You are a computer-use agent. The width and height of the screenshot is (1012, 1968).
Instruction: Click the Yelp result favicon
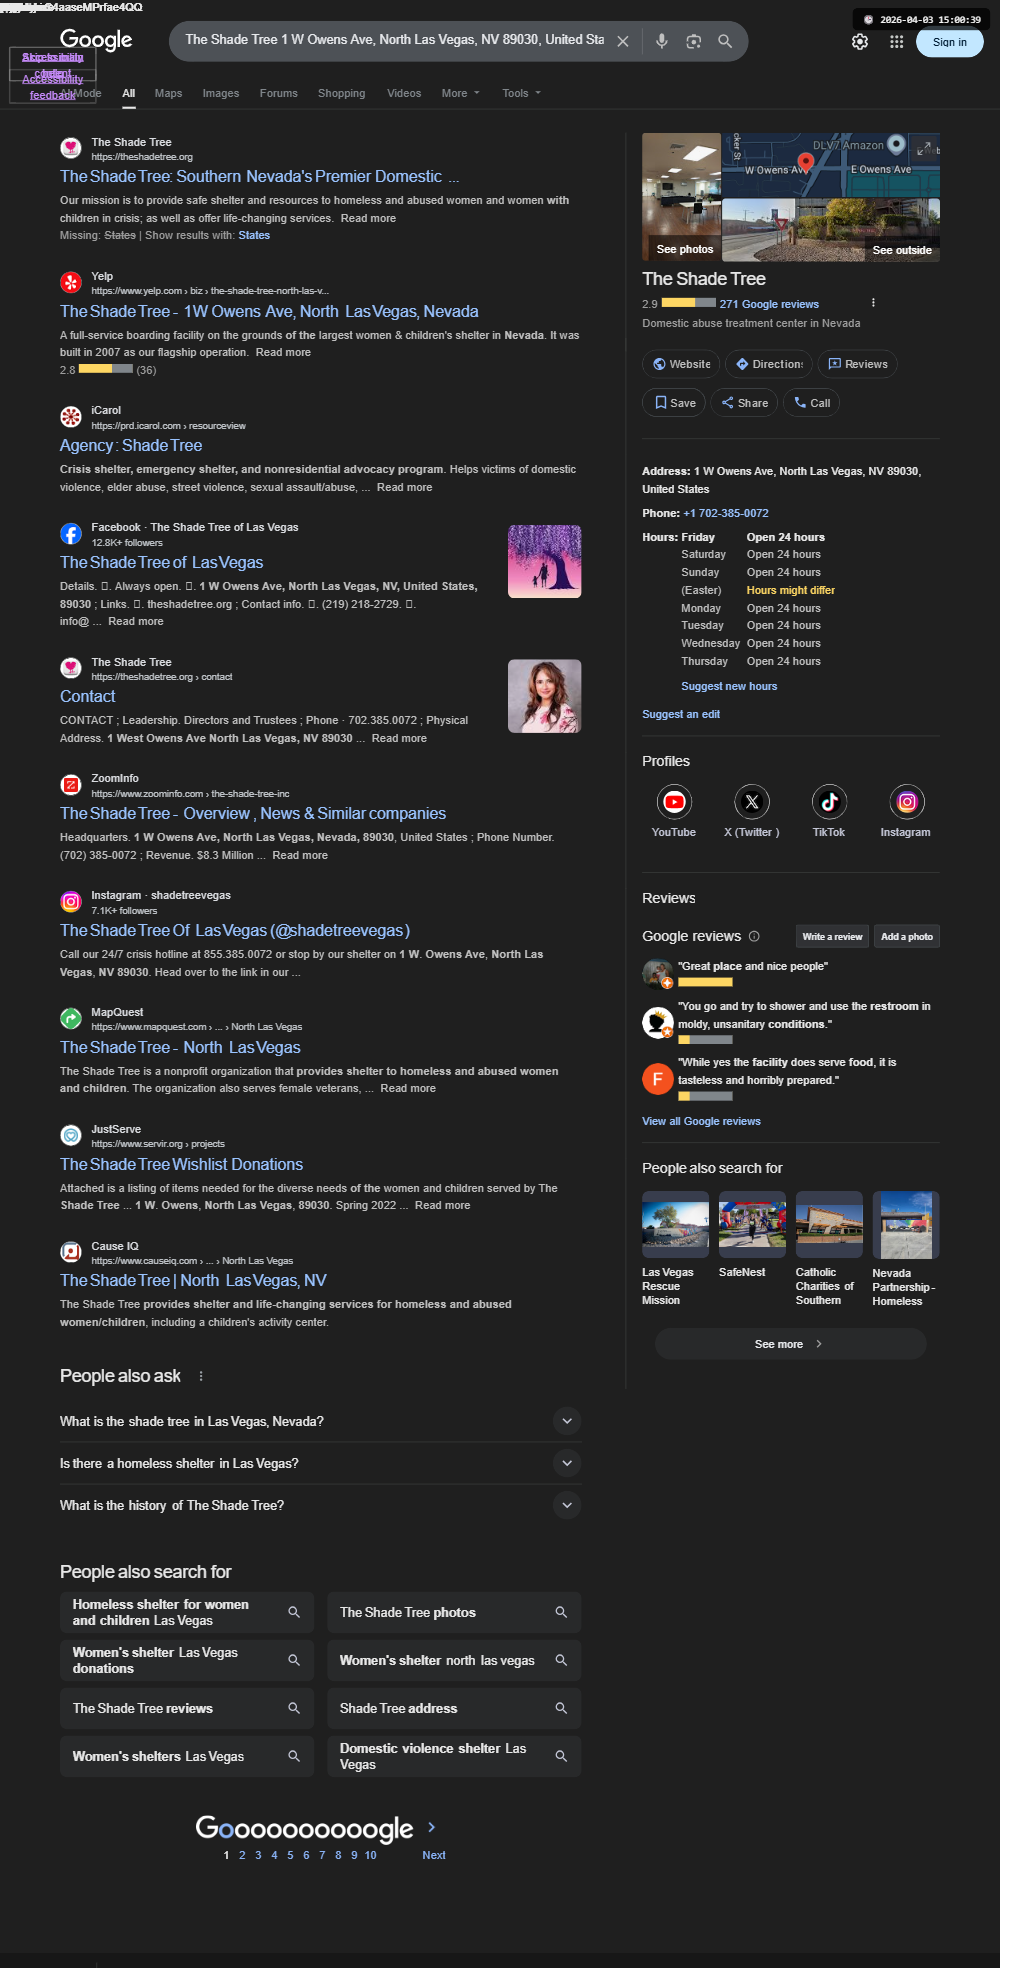tap(71, 283)
